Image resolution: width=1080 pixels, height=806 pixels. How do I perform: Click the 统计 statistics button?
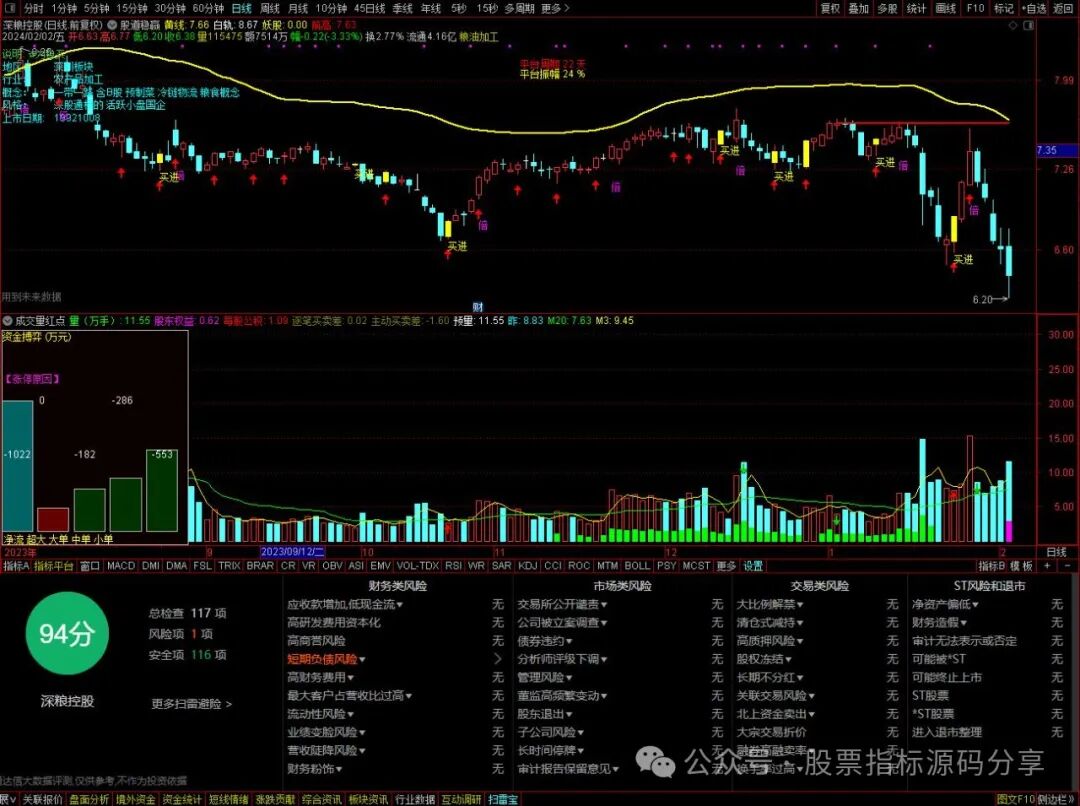point(916,8)
